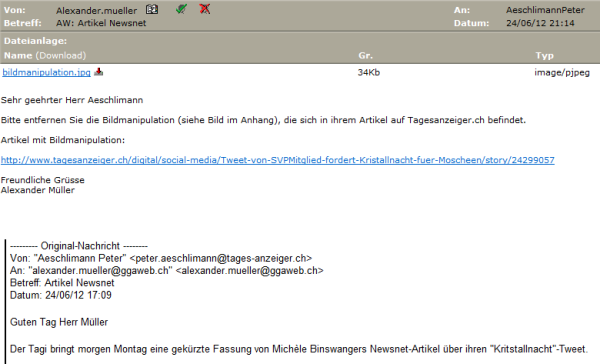
Task: Click the green checkmark sender icon
Action: [181, 9]
